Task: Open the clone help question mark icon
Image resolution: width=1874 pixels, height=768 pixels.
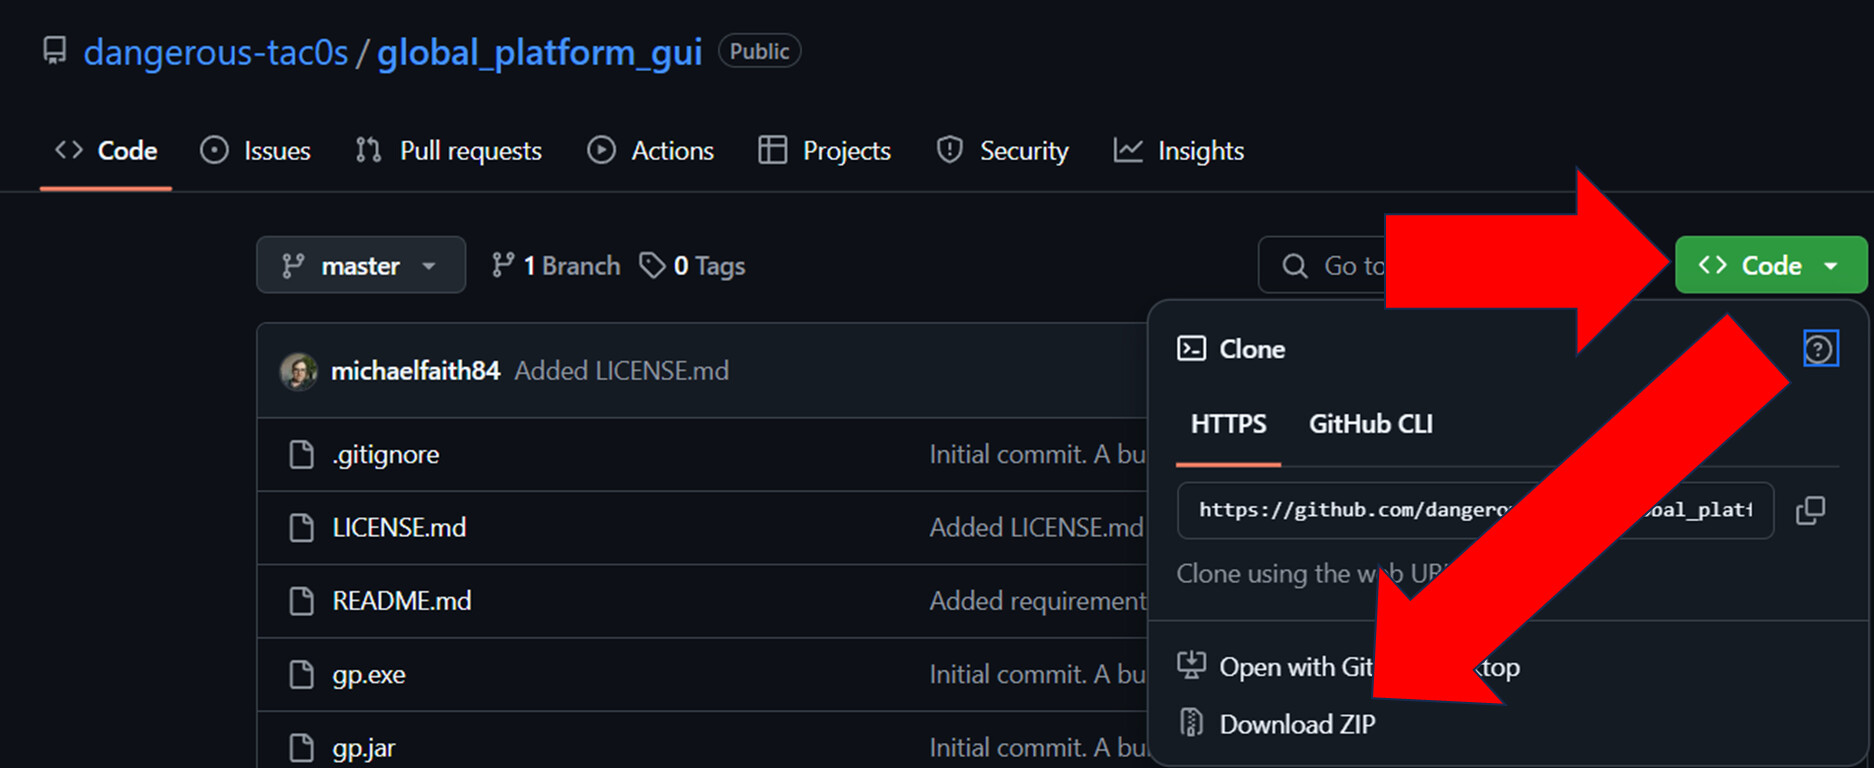Action: [x=1820, y=349]
